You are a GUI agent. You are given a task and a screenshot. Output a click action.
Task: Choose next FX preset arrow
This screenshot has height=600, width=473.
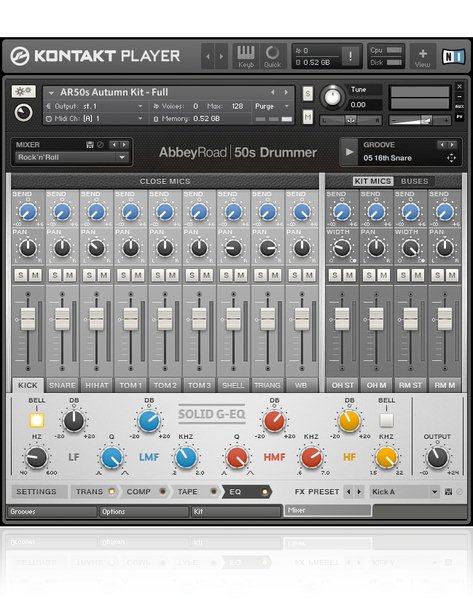359,492
